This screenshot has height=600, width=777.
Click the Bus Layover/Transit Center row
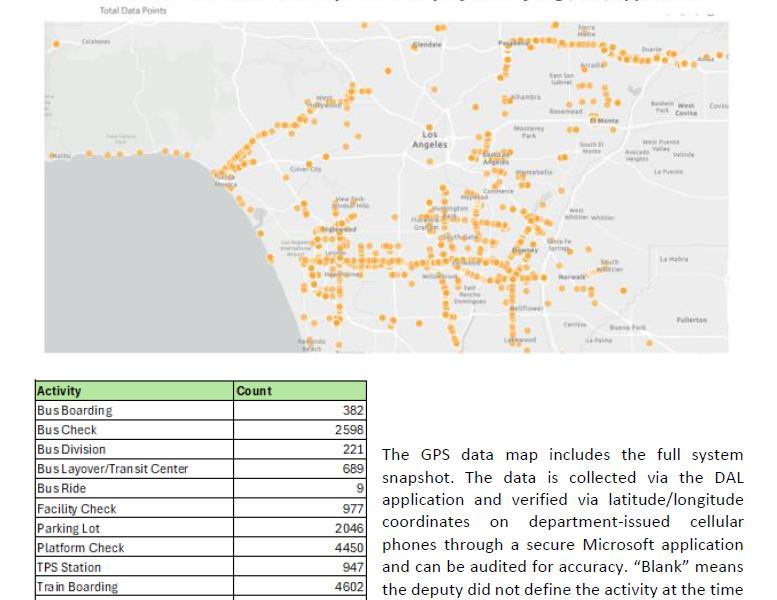pos(112,469)
